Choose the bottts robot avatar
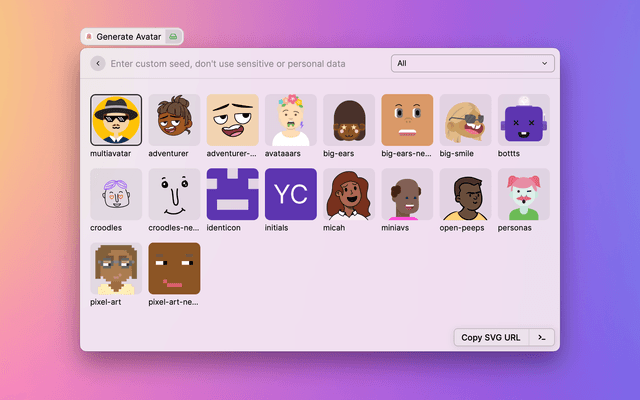The height and width of the screenshot is (400, 640). [x=523, y=120]
